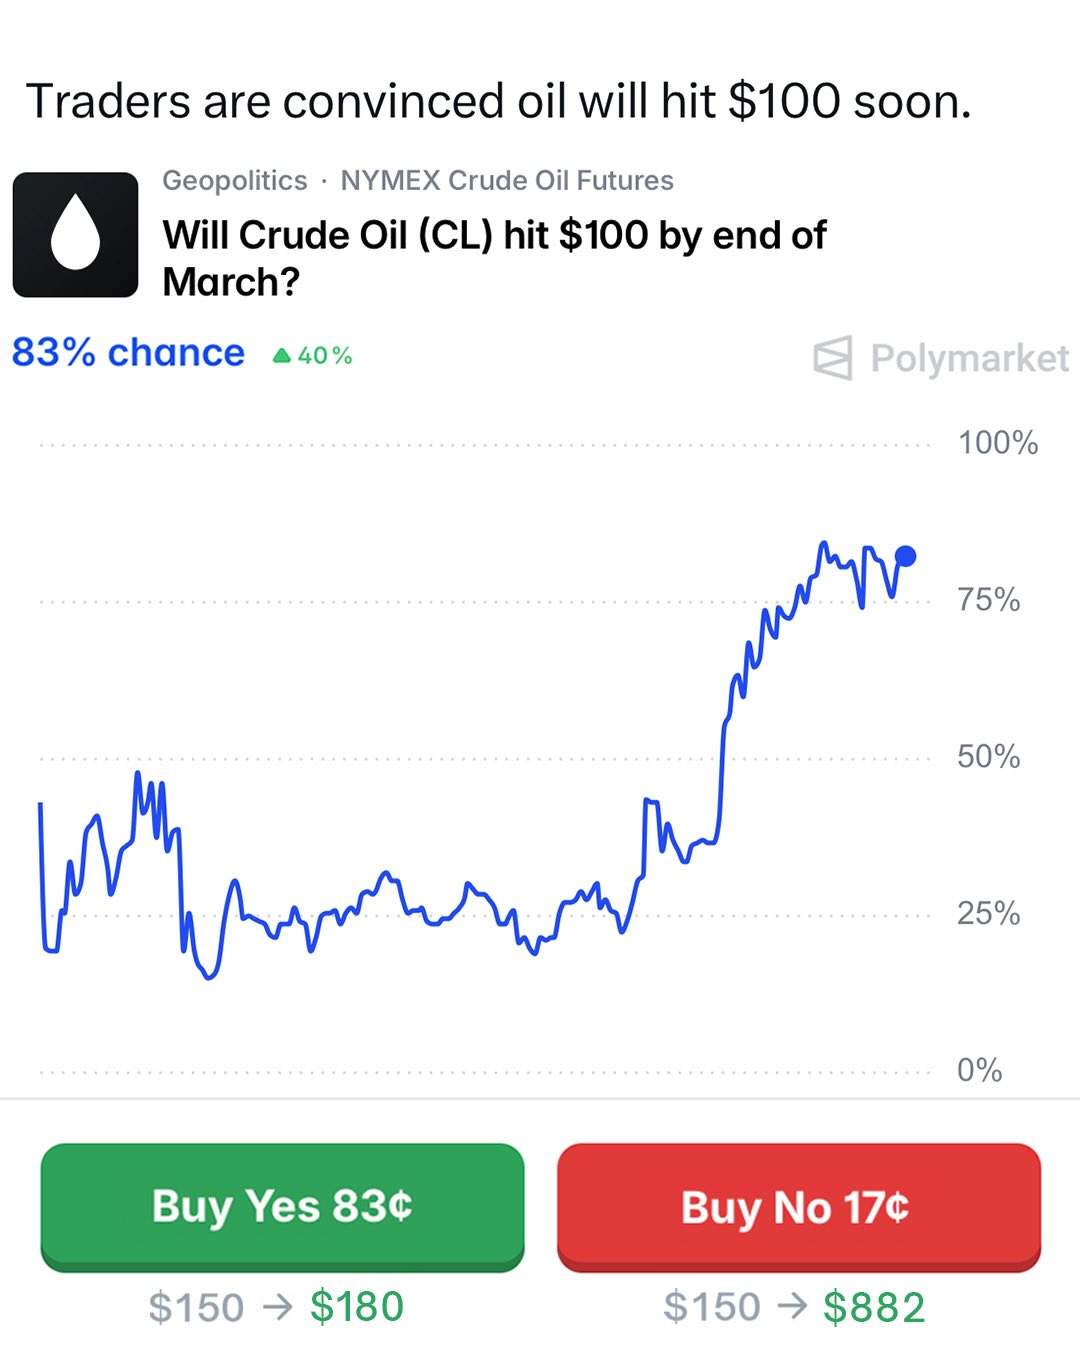The width and height of the screenshot is (1080, 1350).
Task: Click the $882 payout under Buy No
Action: 874,1307
